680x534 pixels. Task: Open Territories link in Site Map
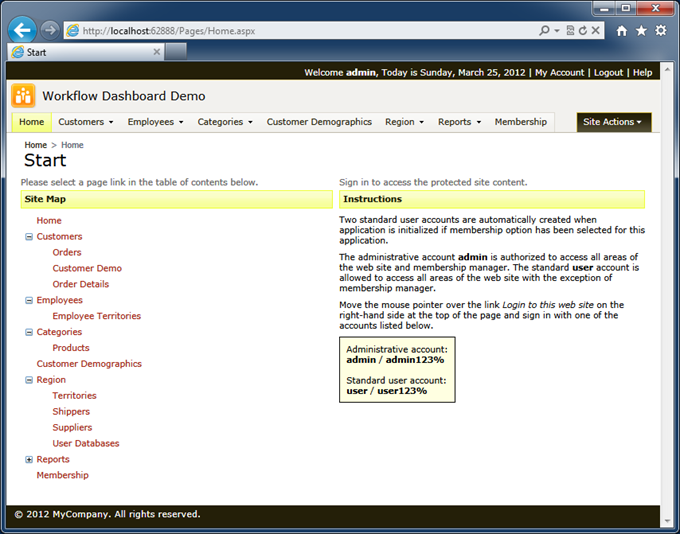(75, 396)
